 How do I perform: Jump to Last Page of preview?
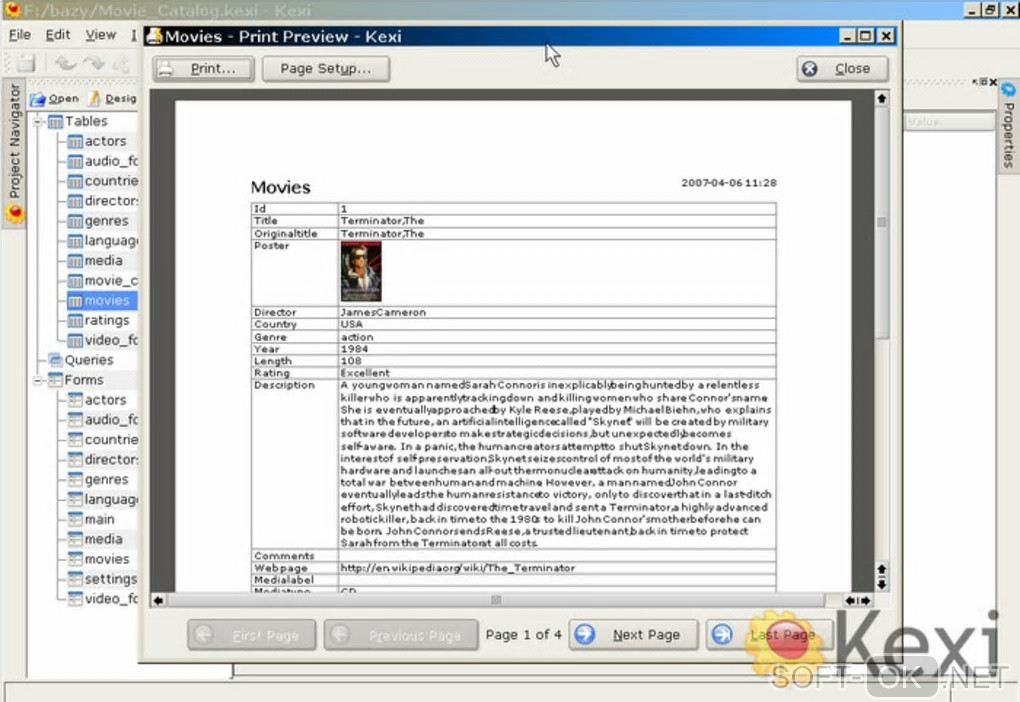coord(768,634)
